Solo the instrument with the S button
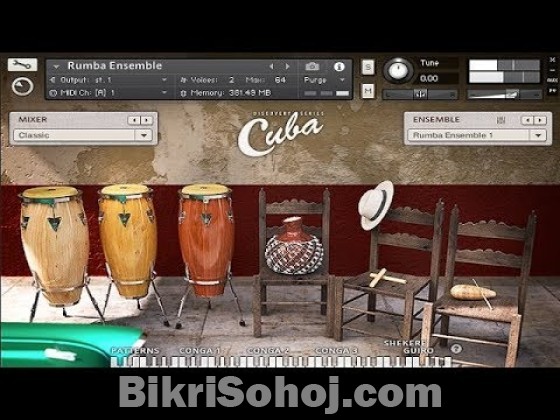 [368, 67]
